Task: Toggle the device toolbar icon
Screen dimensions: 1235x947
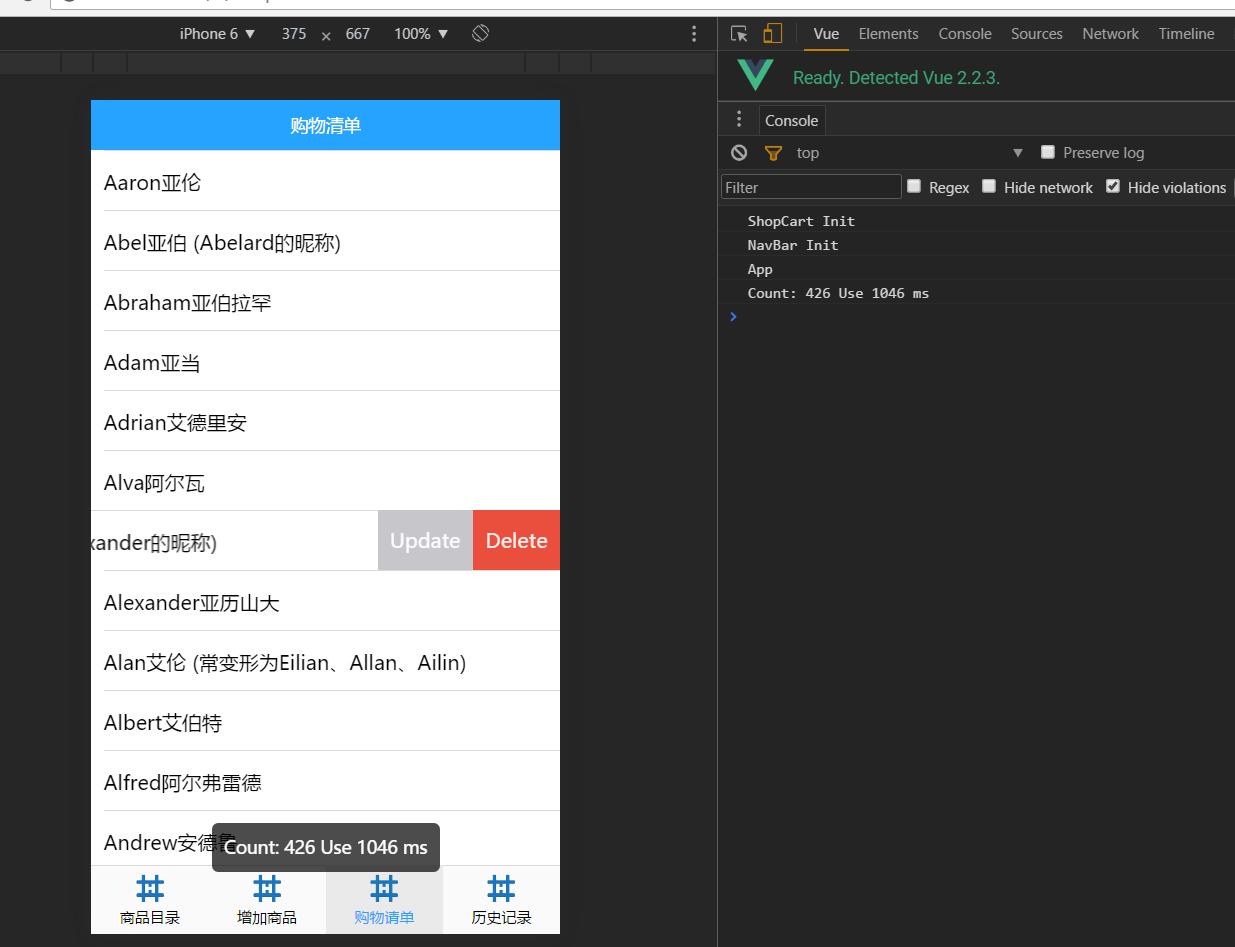Action: pyautogui.click(x=772, y=34)
